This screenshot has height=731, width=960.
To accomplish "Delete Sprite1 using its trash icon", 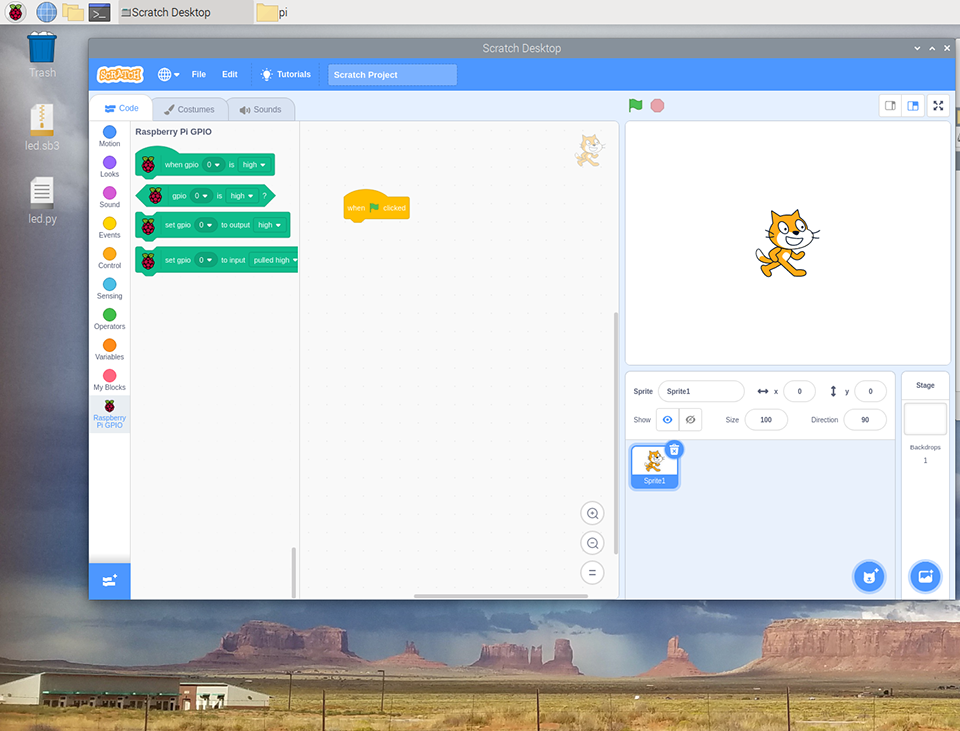I will click(674, 450).
